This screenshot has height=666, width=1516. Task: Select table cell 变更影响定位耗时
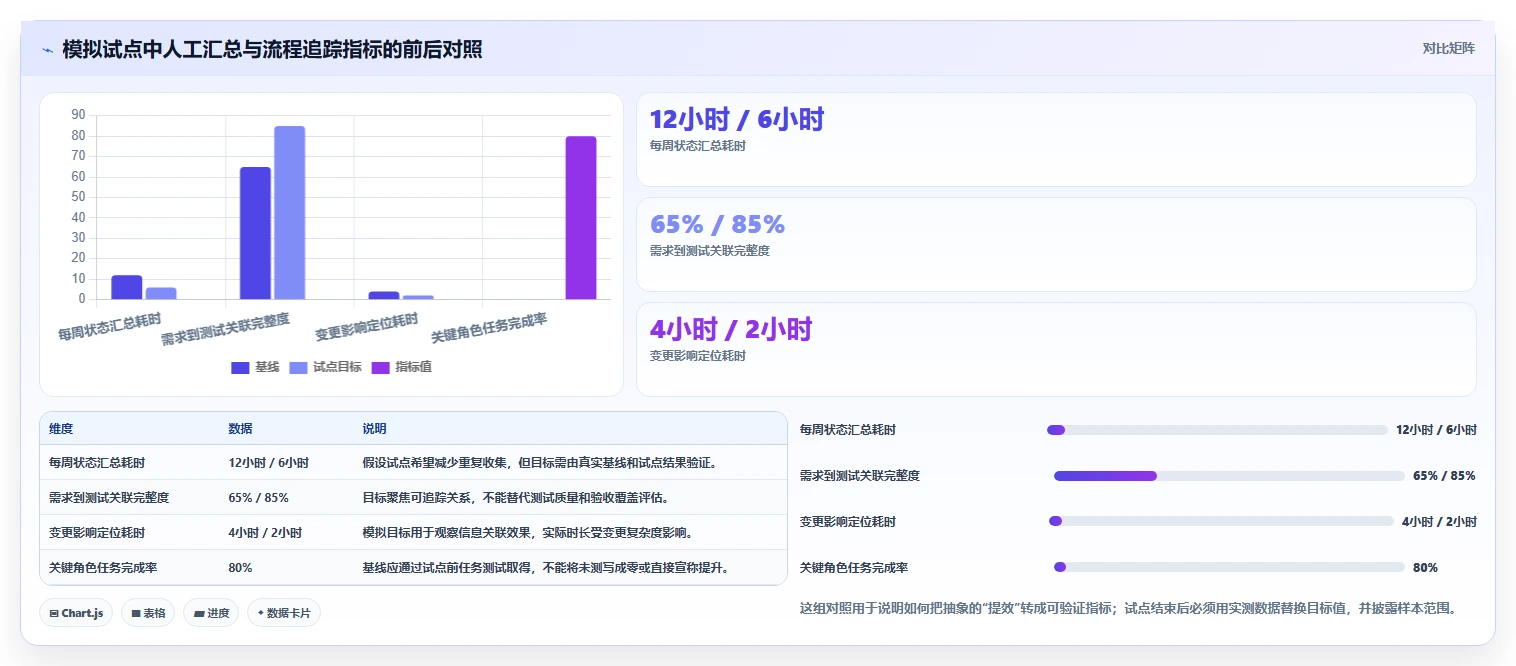97,532
